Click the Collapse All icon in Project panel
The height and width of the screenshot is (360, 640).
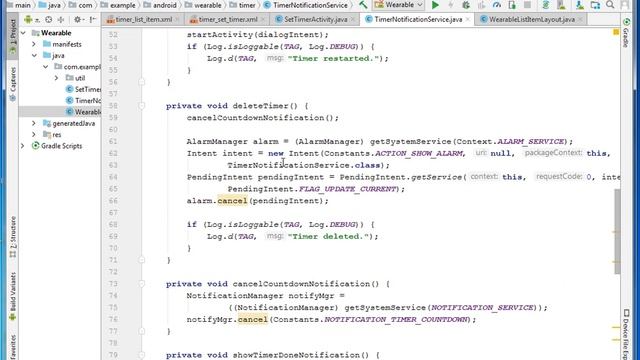tap(61, 19)
